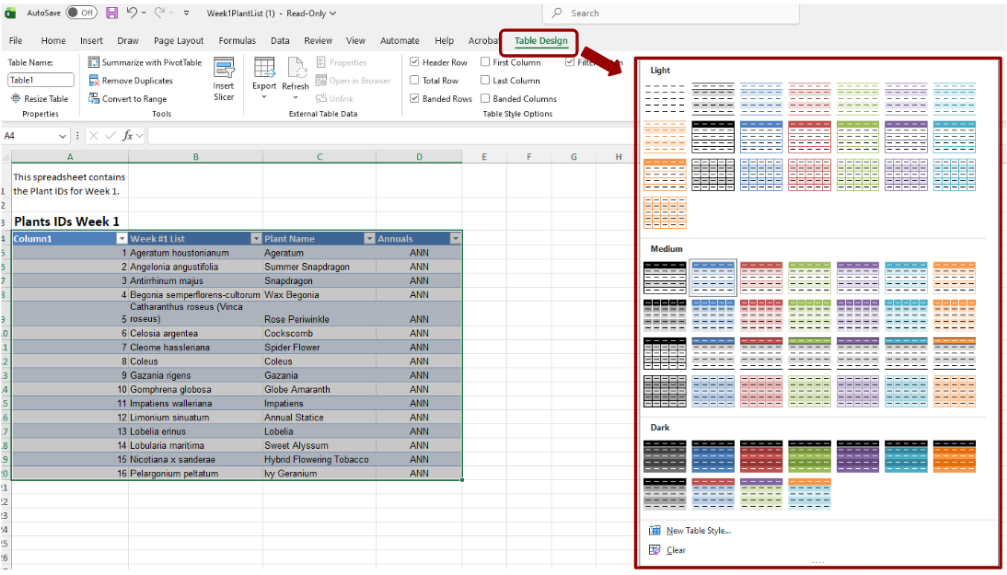Click cell Pelargonium peltatum
Screen dimensions: 1007x575
[x=195, y=473]
